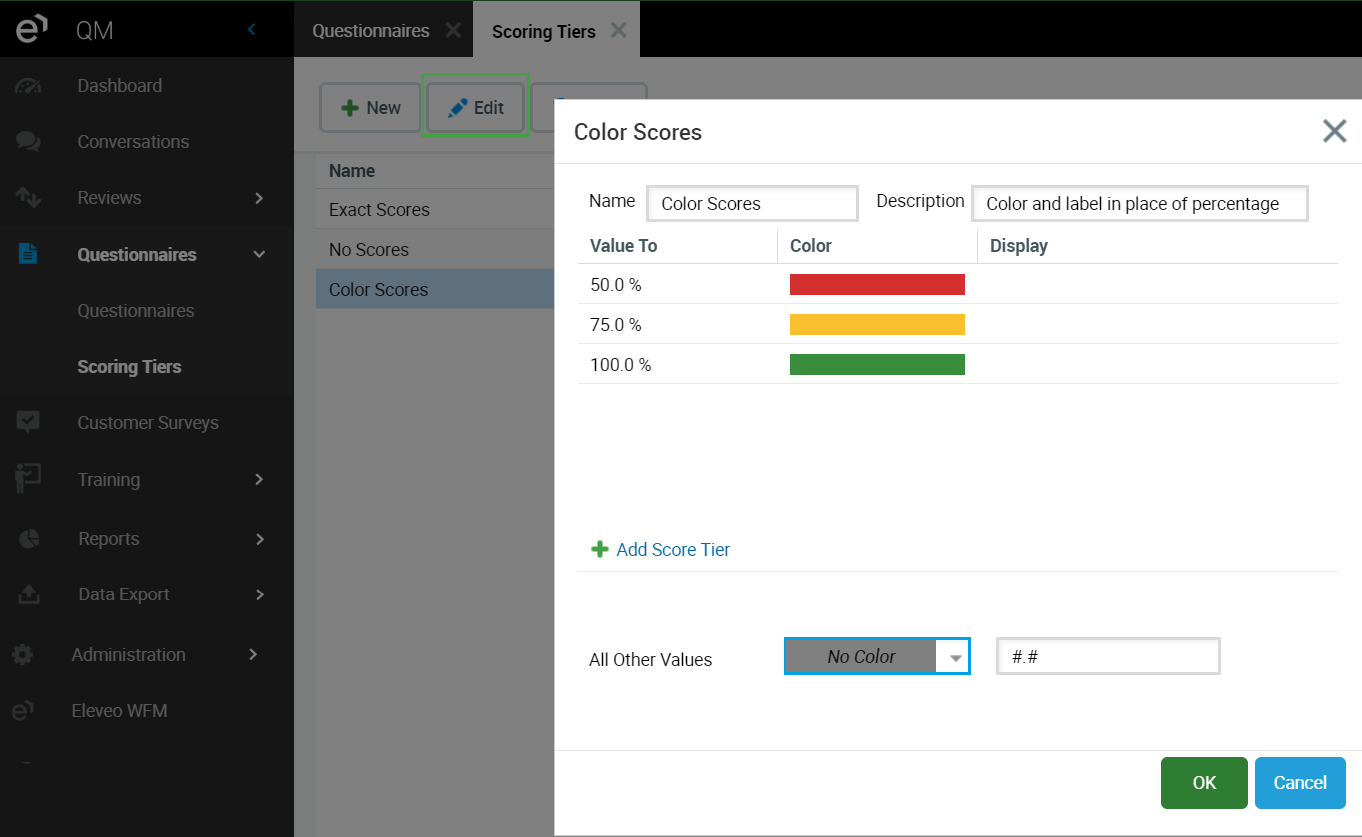Click the Description text field
Image resolution: width=1362 pixels, height=837 pixels.
click(x=1139, y=204)
